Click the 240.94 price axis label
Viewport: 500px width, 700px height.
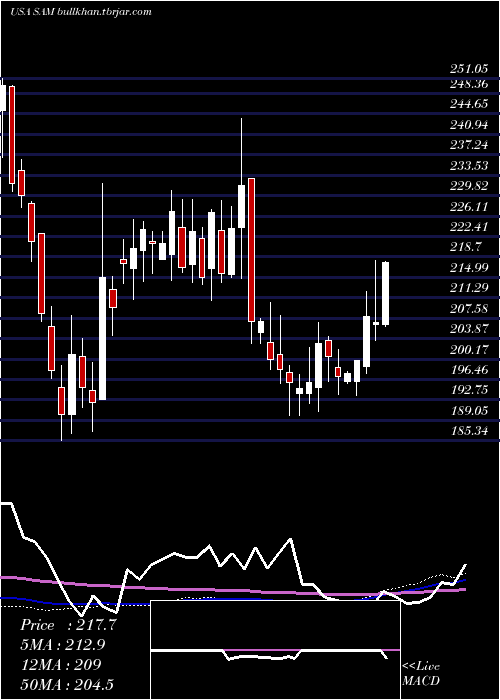point(468,125)
